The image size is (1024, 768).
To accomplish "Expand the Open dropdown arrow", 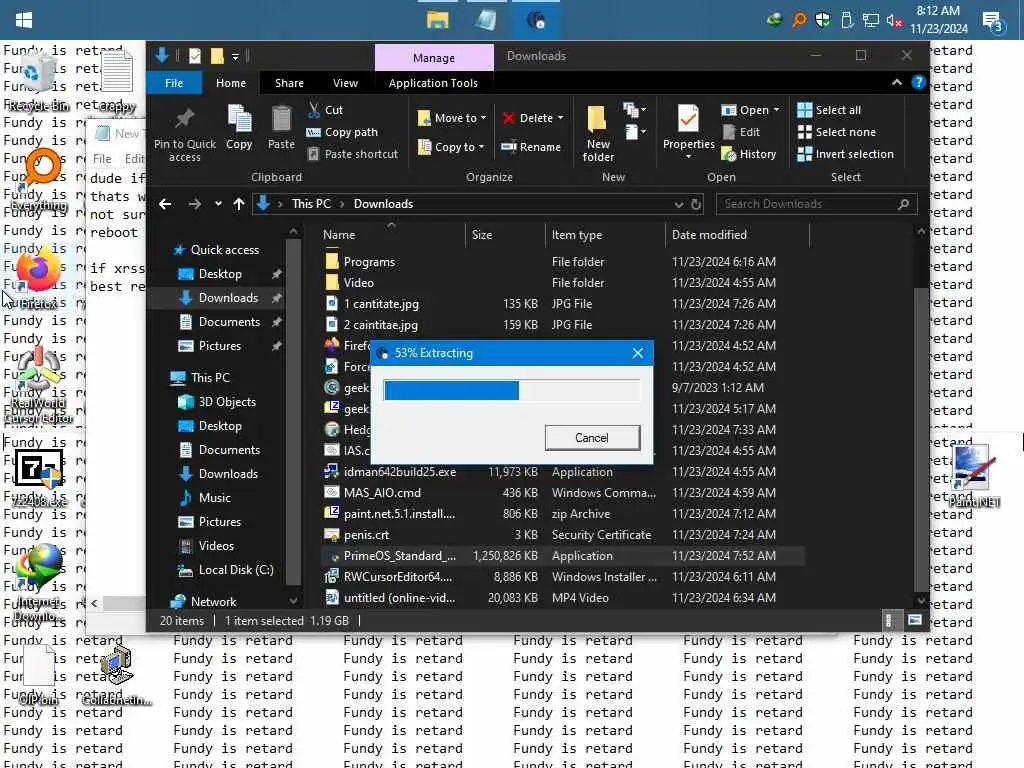I will 776,110.
